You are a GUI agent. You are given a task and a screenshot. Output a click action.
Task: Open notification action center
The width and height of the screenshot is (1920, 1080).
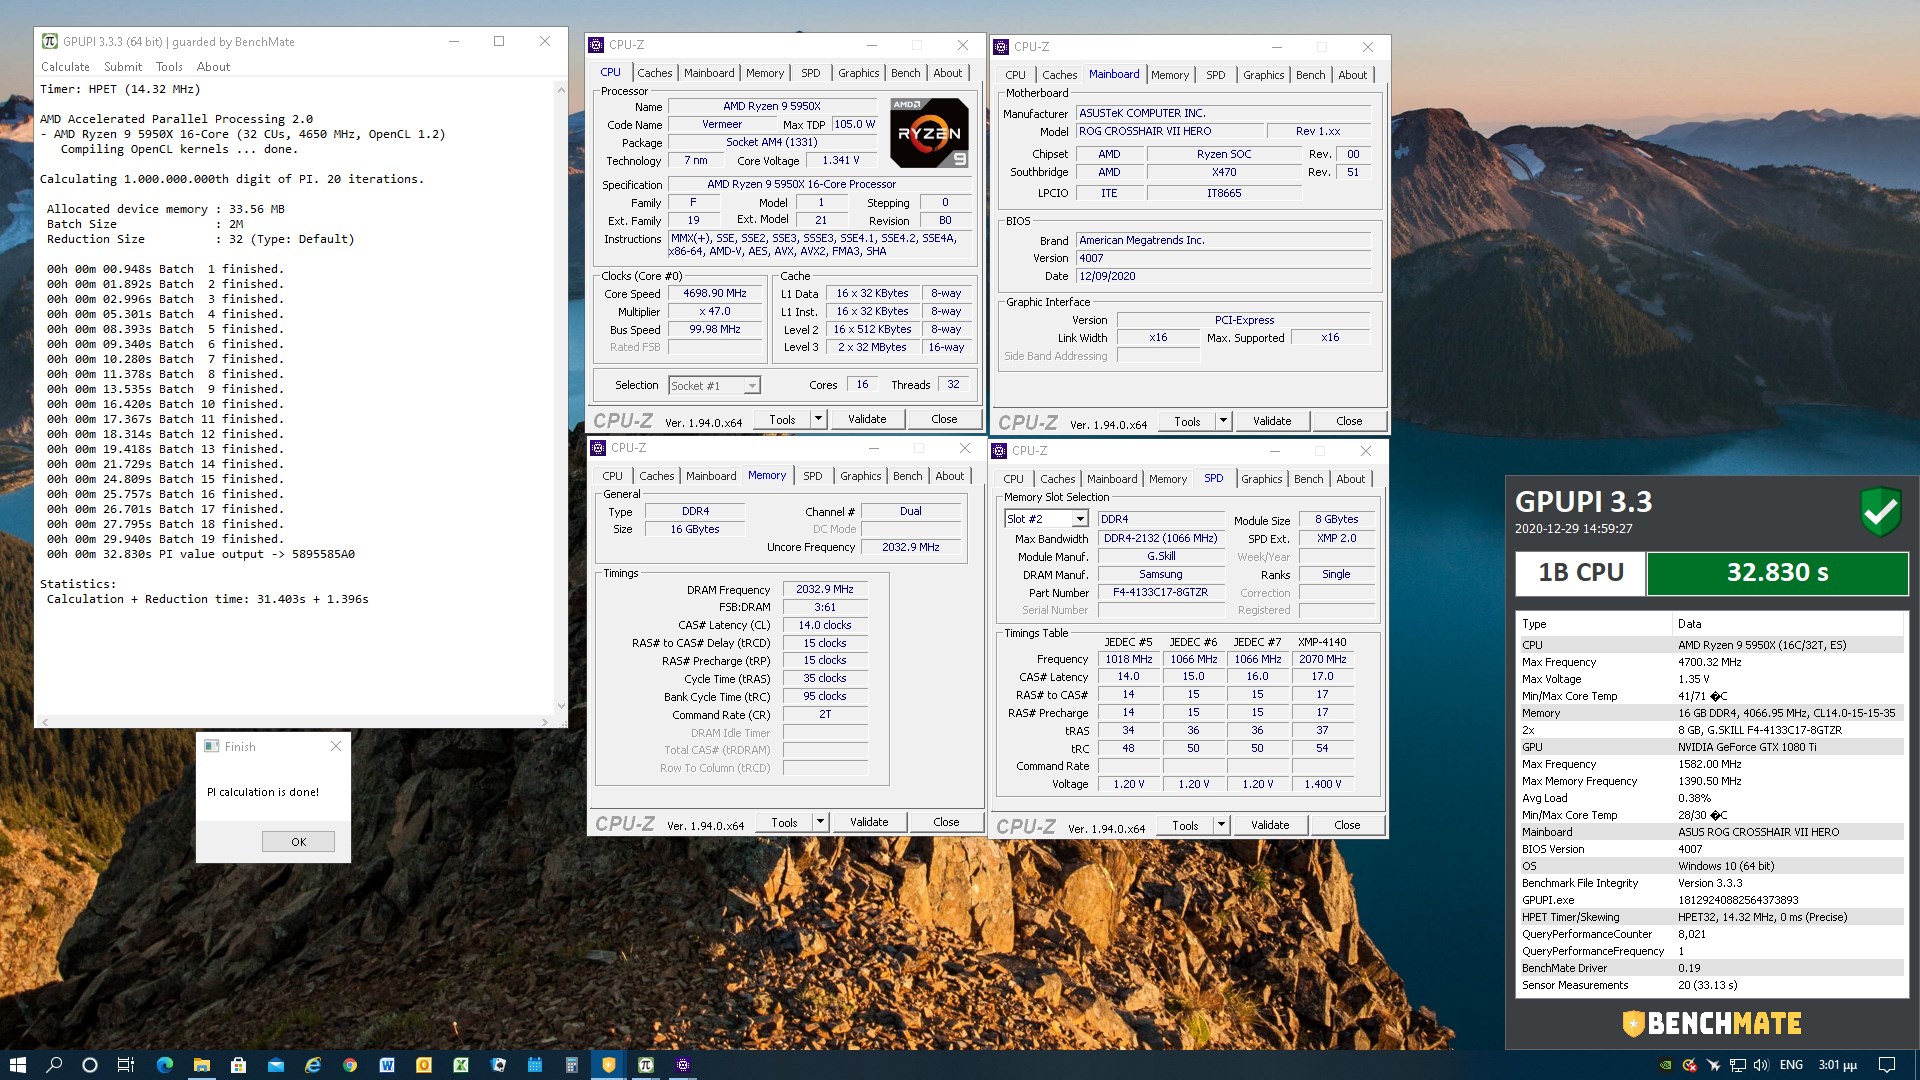click(x=1887, y=1065)
